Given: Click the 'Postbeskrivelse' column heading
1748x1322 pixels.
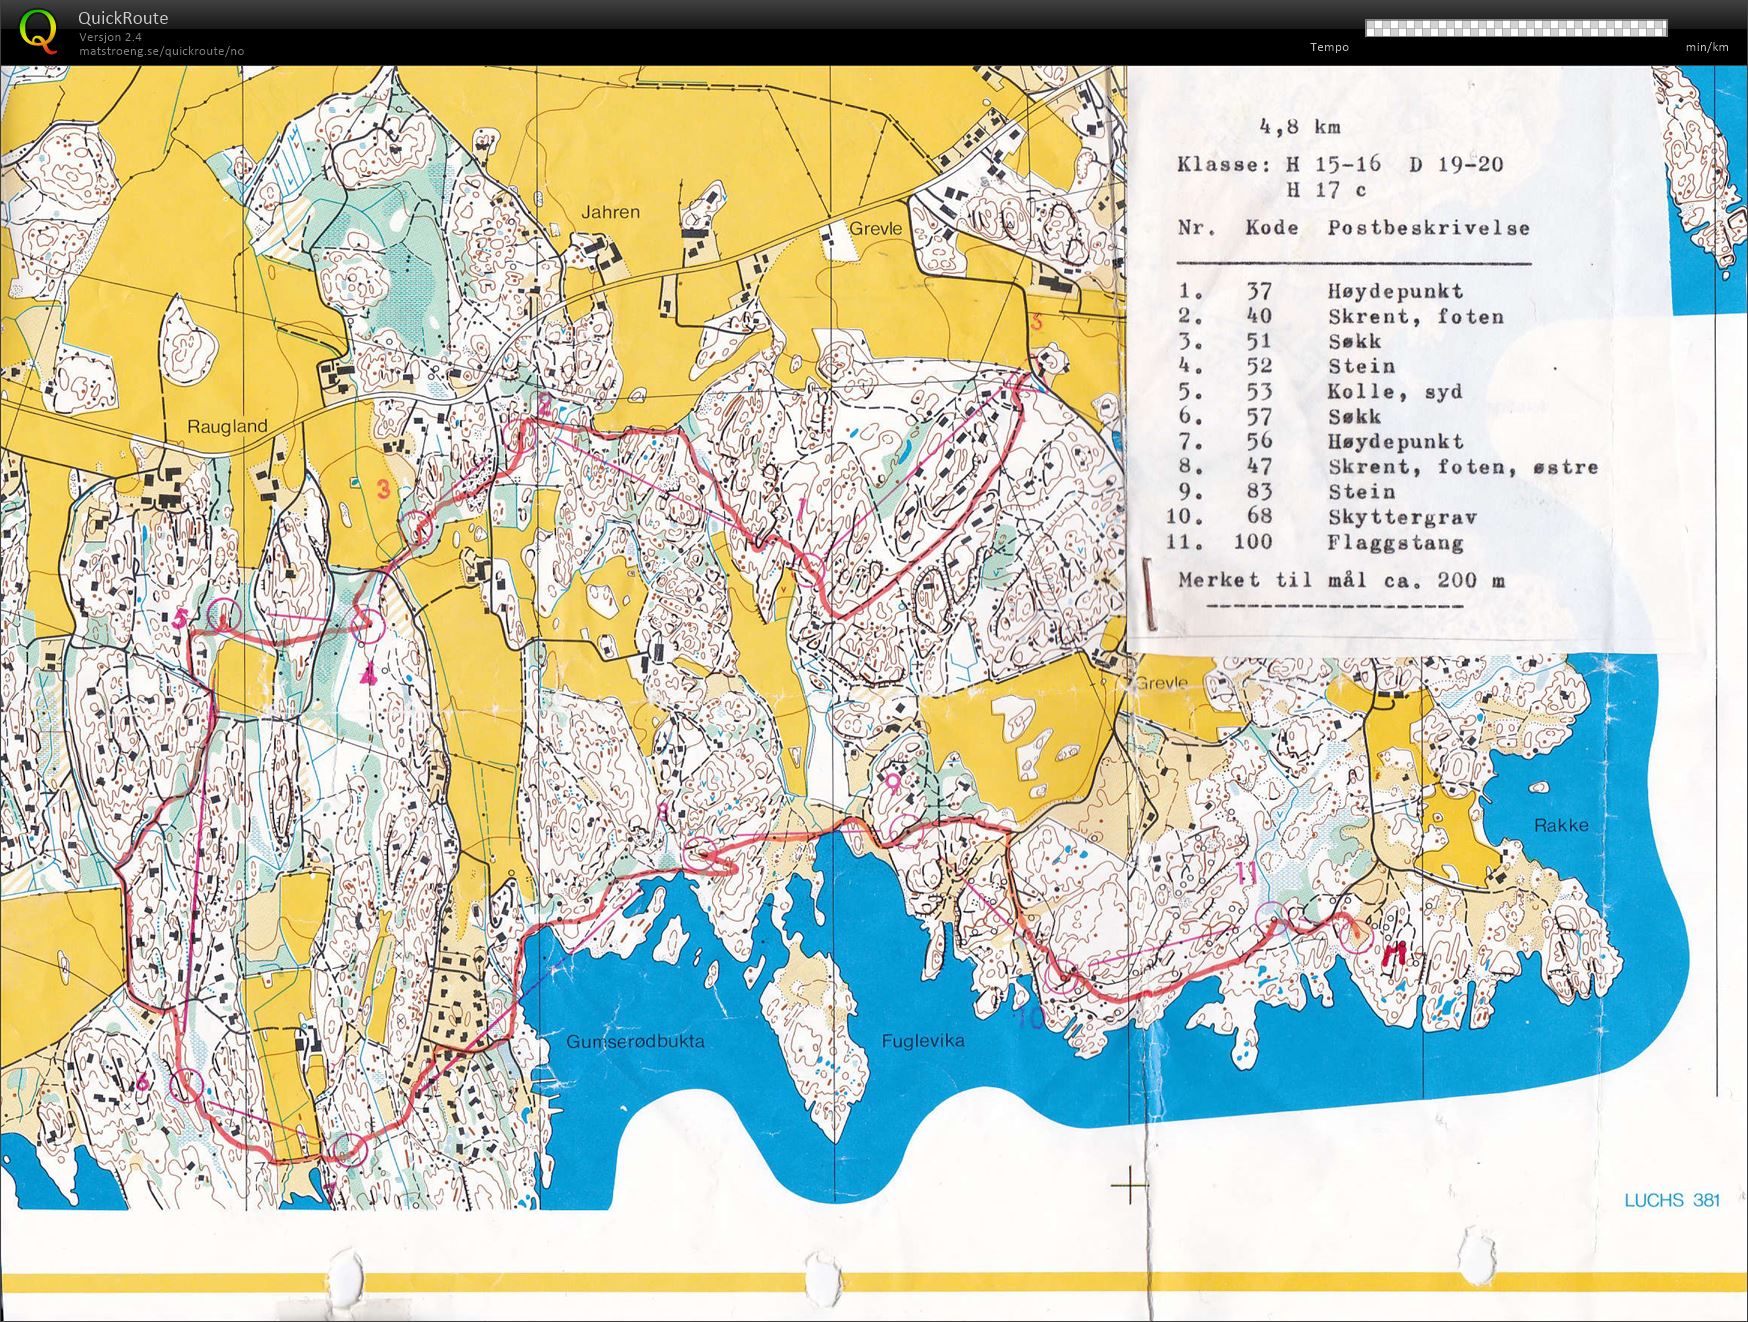Looking at the screenshot, I should tap(1429, 228).
